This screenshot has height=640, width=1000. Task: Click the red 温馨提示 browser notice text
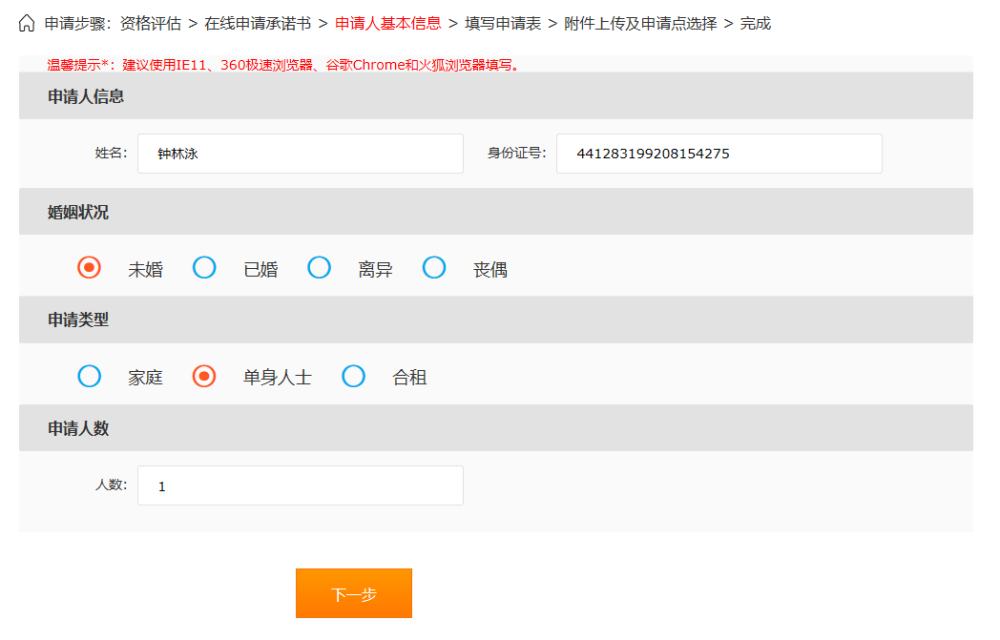[x=280, y=65]
